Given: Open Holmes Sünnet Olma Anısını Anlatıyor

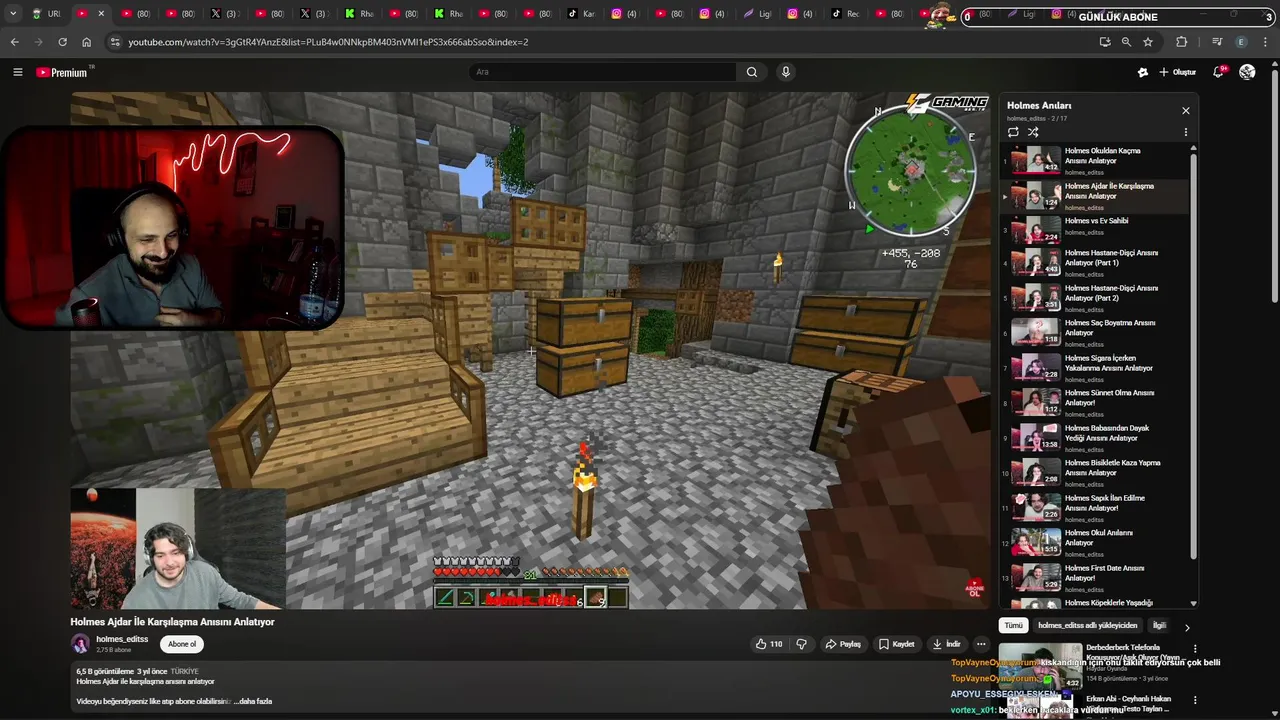Looking at the screenshot, I should point(1096,403).
